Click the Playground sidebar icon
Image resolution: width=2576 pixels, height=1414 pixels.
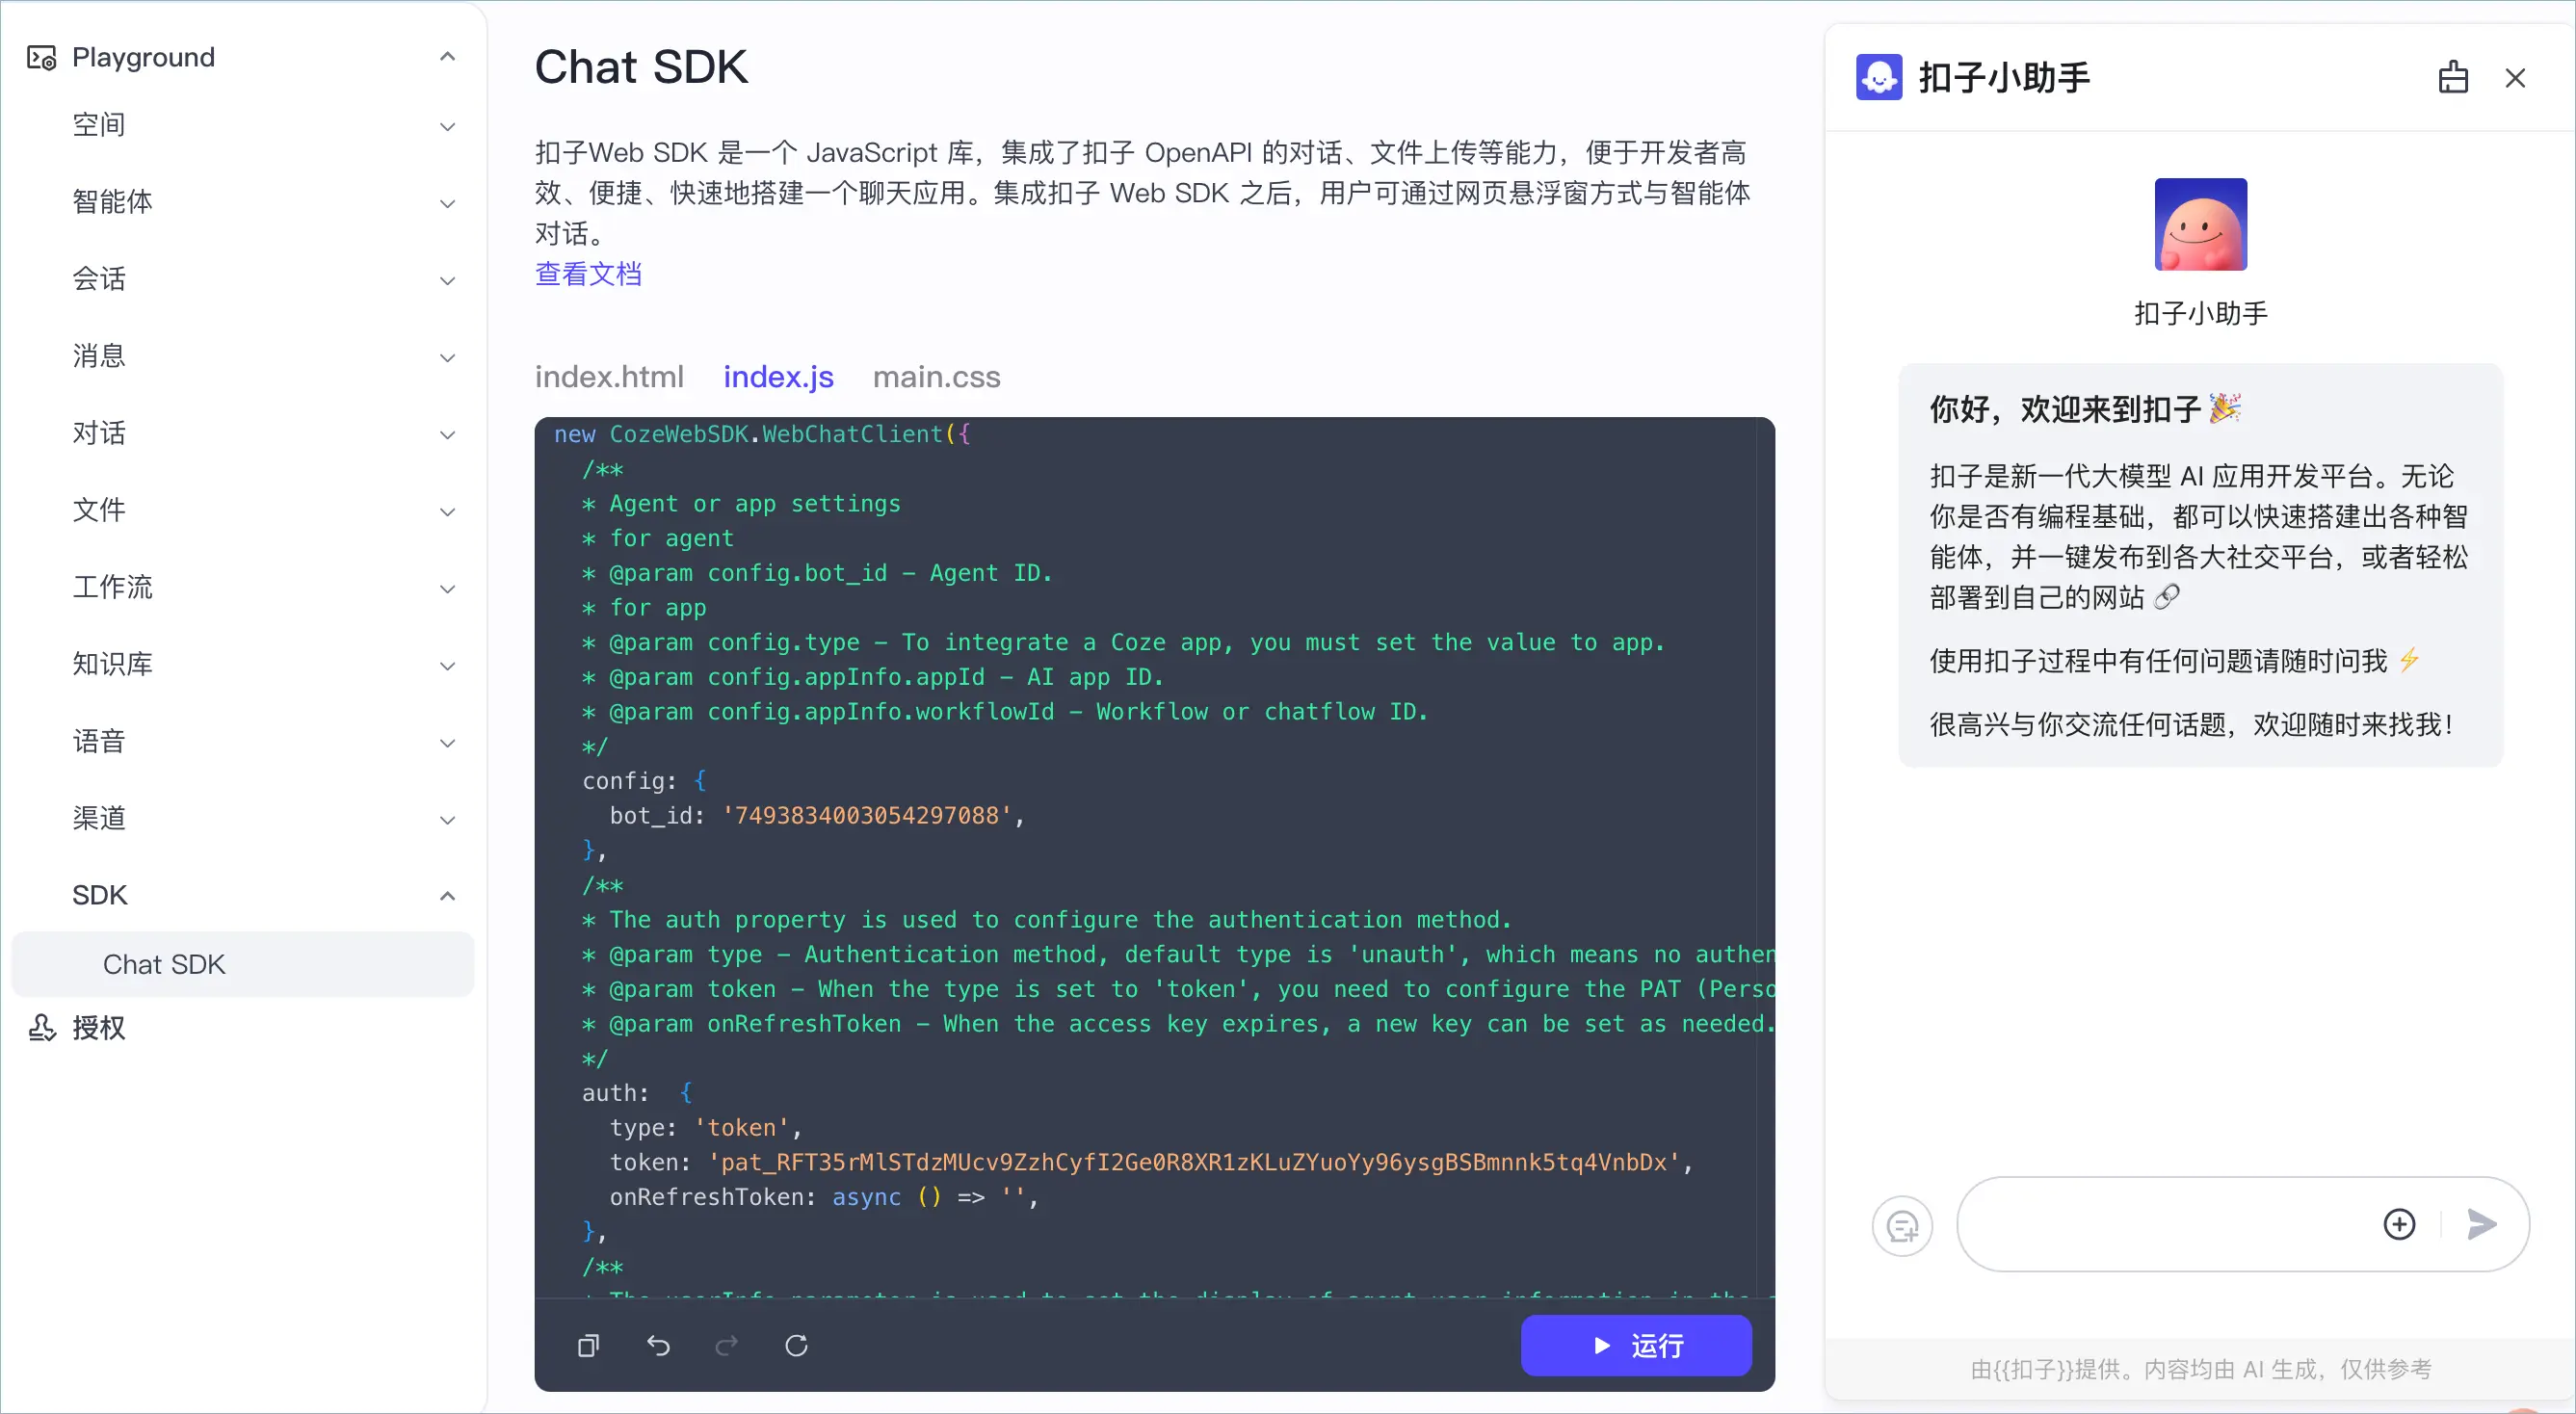point(41,58)
